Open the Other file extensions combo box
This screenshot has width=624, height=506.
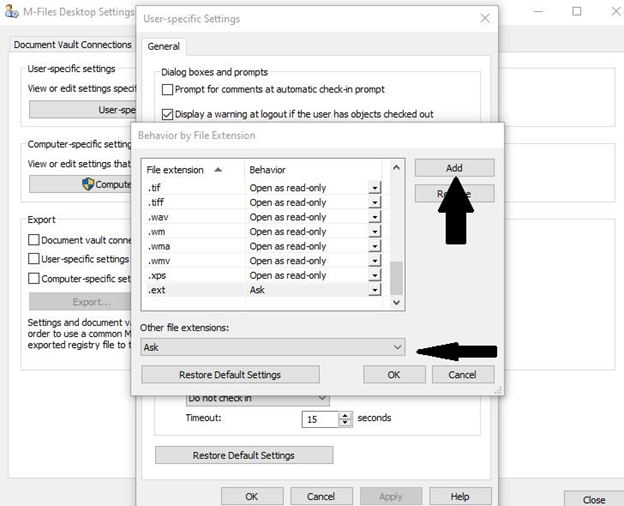[273, 347]
